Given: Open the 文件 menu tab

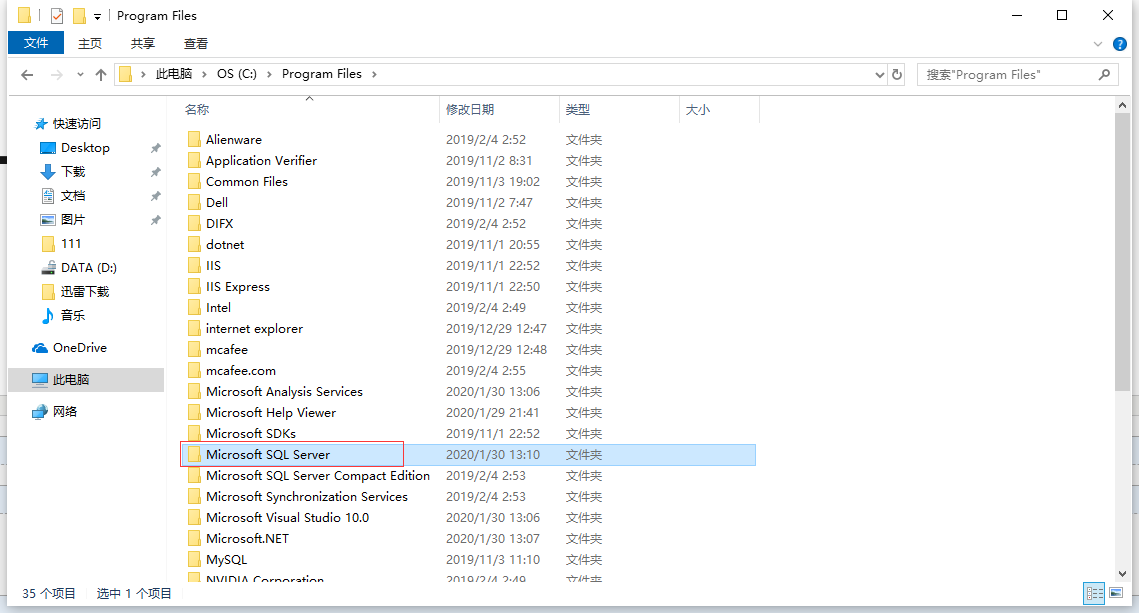Looking at the screenshot, I should [36, 43].
